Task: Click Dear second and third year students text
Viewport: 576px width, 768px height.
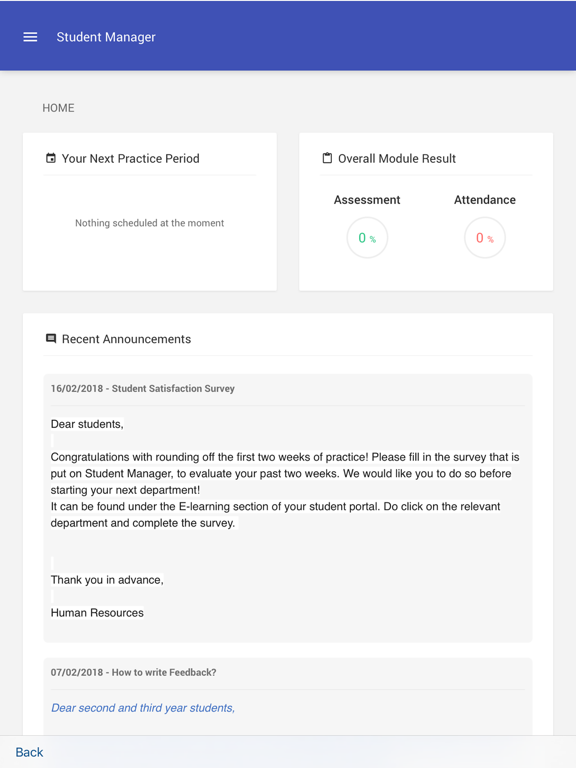Action: (x=143, y=708)
